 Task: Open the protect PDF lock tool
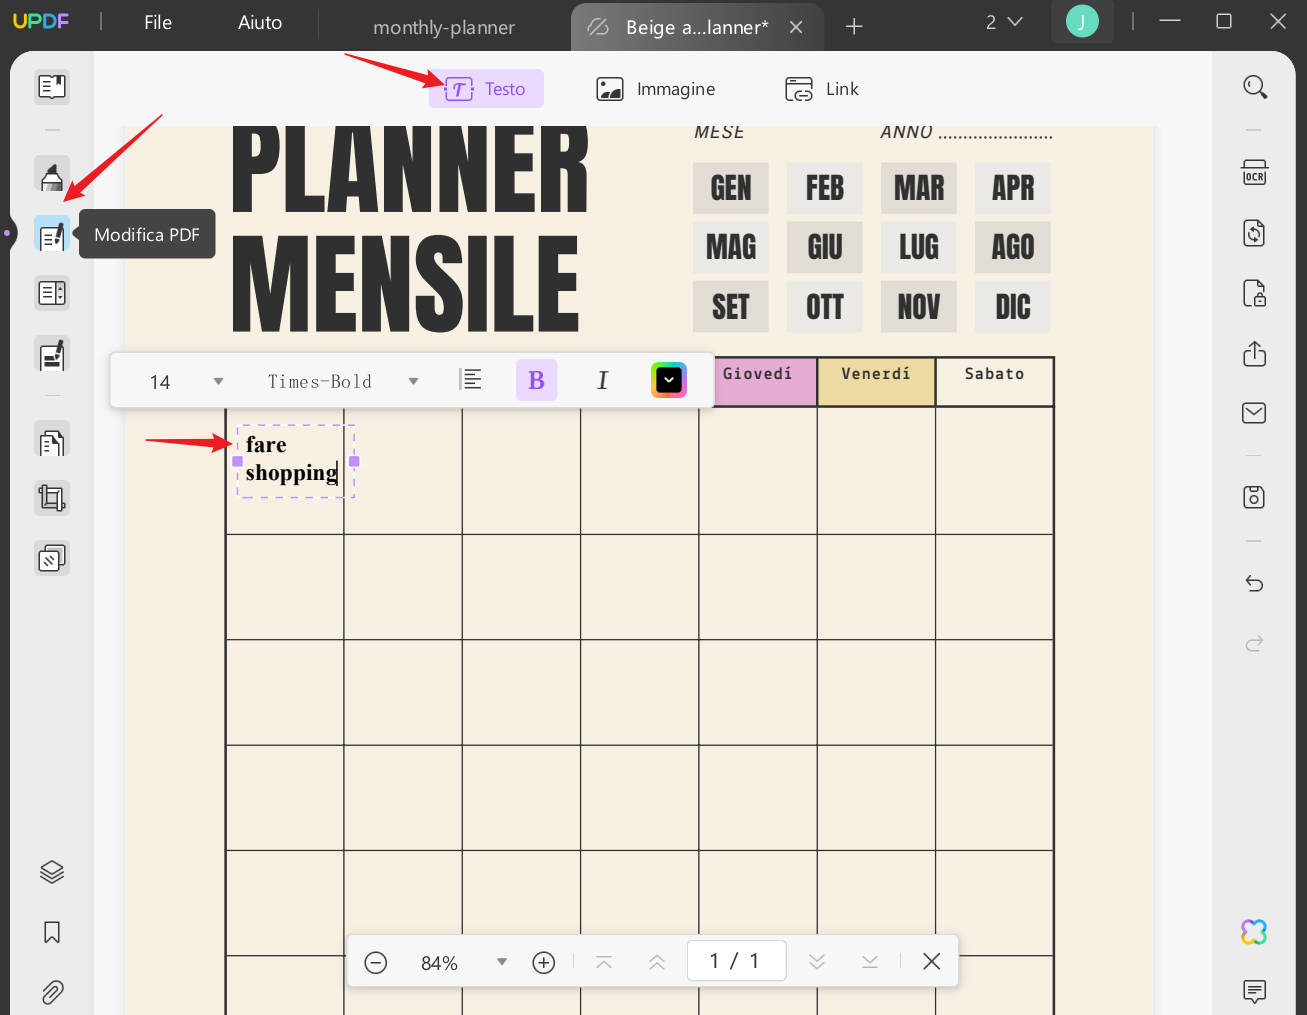click(1255, 293)
